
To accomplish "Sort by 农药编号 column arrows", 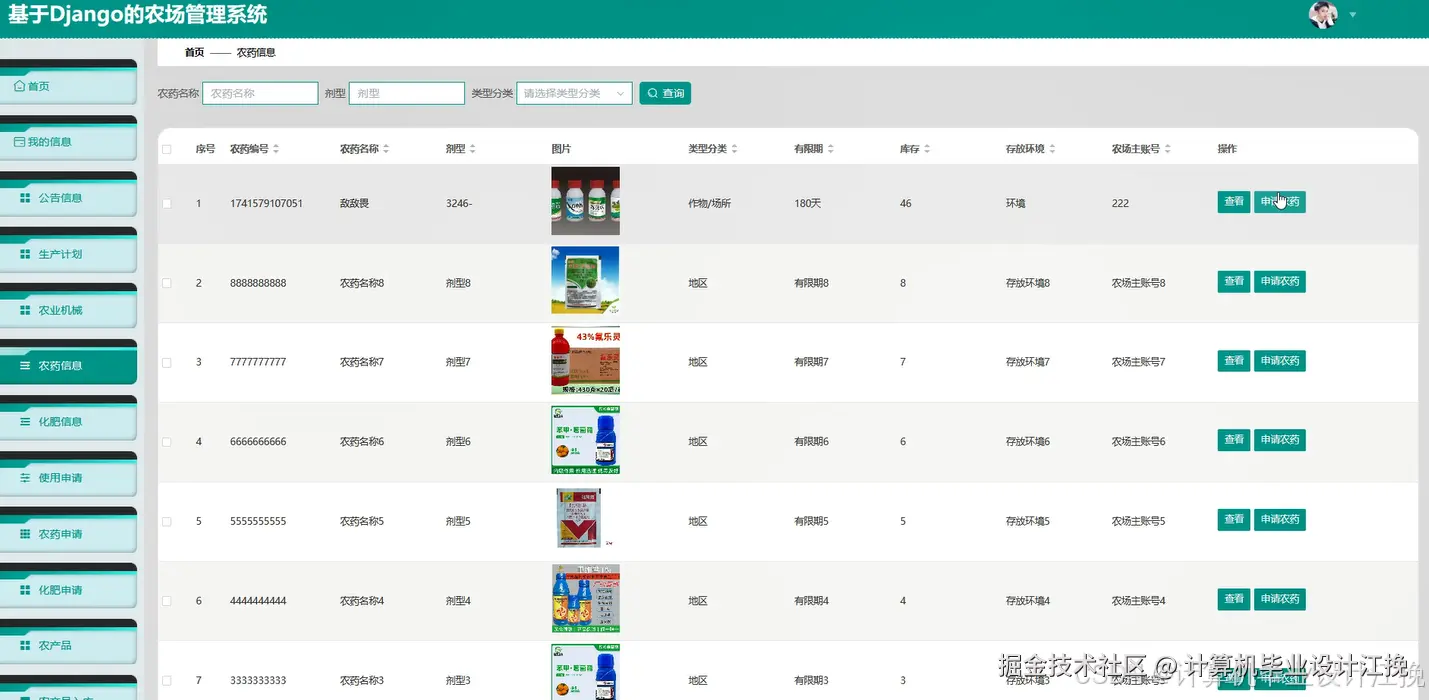I will [x=276, y=149].
